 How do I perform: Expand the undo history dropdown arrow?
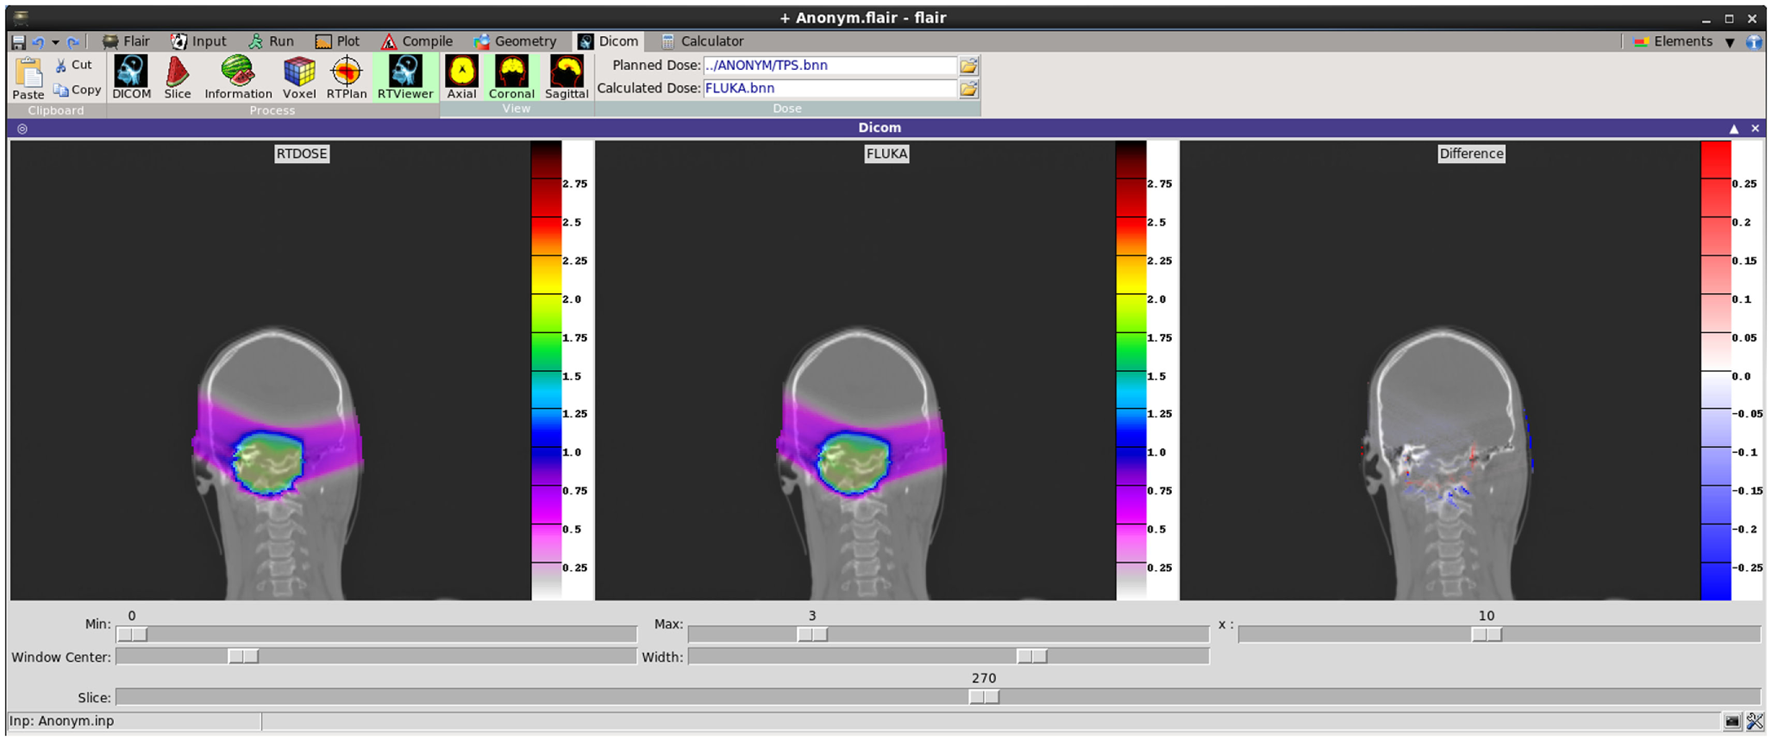coord(55,42)
